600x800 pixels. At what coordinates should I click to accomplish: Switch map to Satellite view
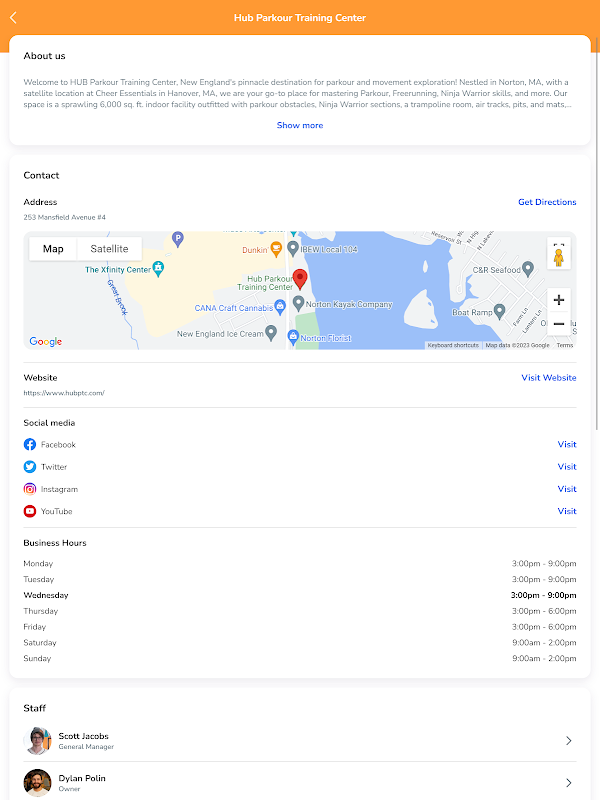tap(109, 249)
